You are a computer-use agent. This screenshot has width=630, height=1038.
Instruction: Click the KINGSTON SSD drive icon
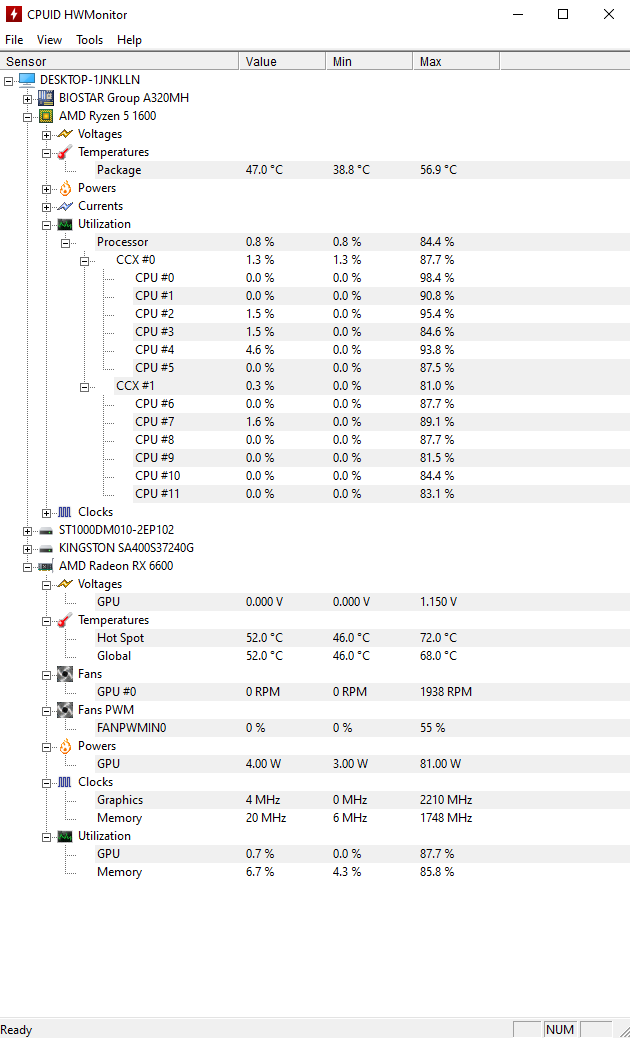pyautogui.click(x=46, y=548)
